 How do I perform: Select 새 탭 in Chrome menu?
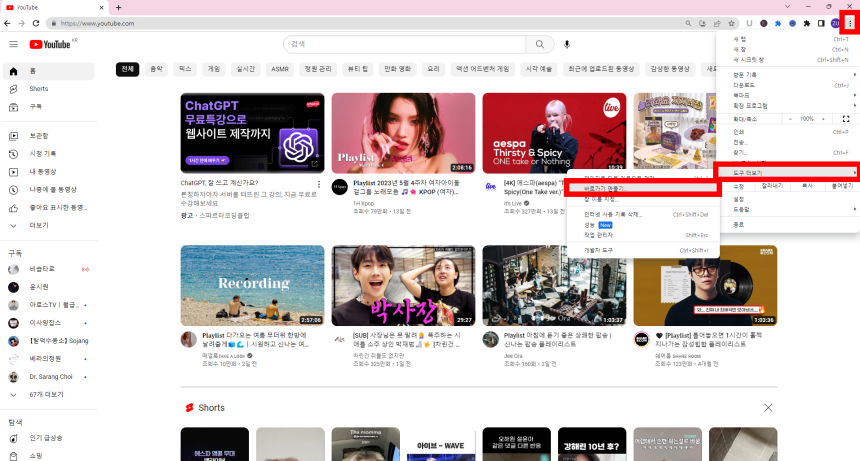click(x=788, y=39)
